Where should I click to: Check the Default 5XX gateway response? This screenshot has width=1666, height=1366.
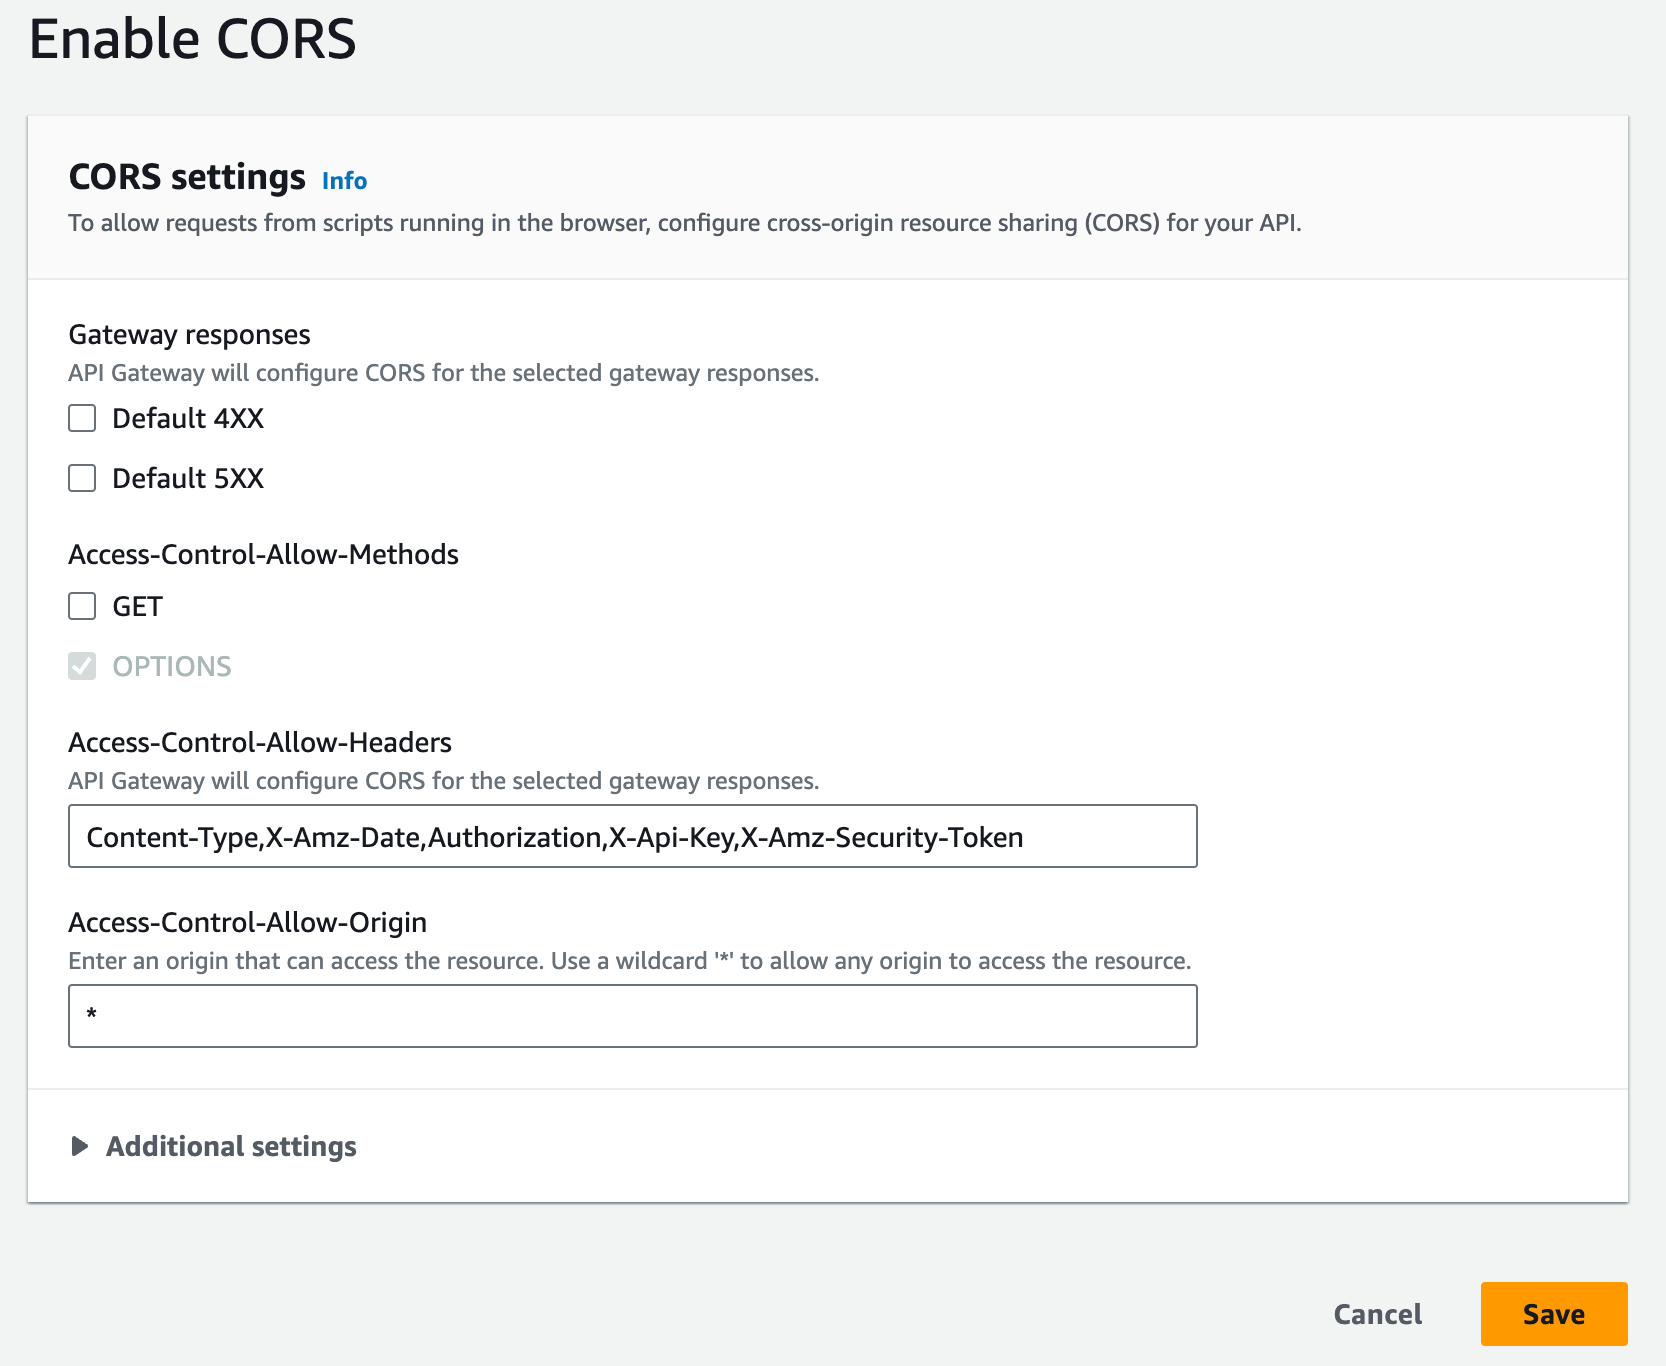click(x=82, y=478)
